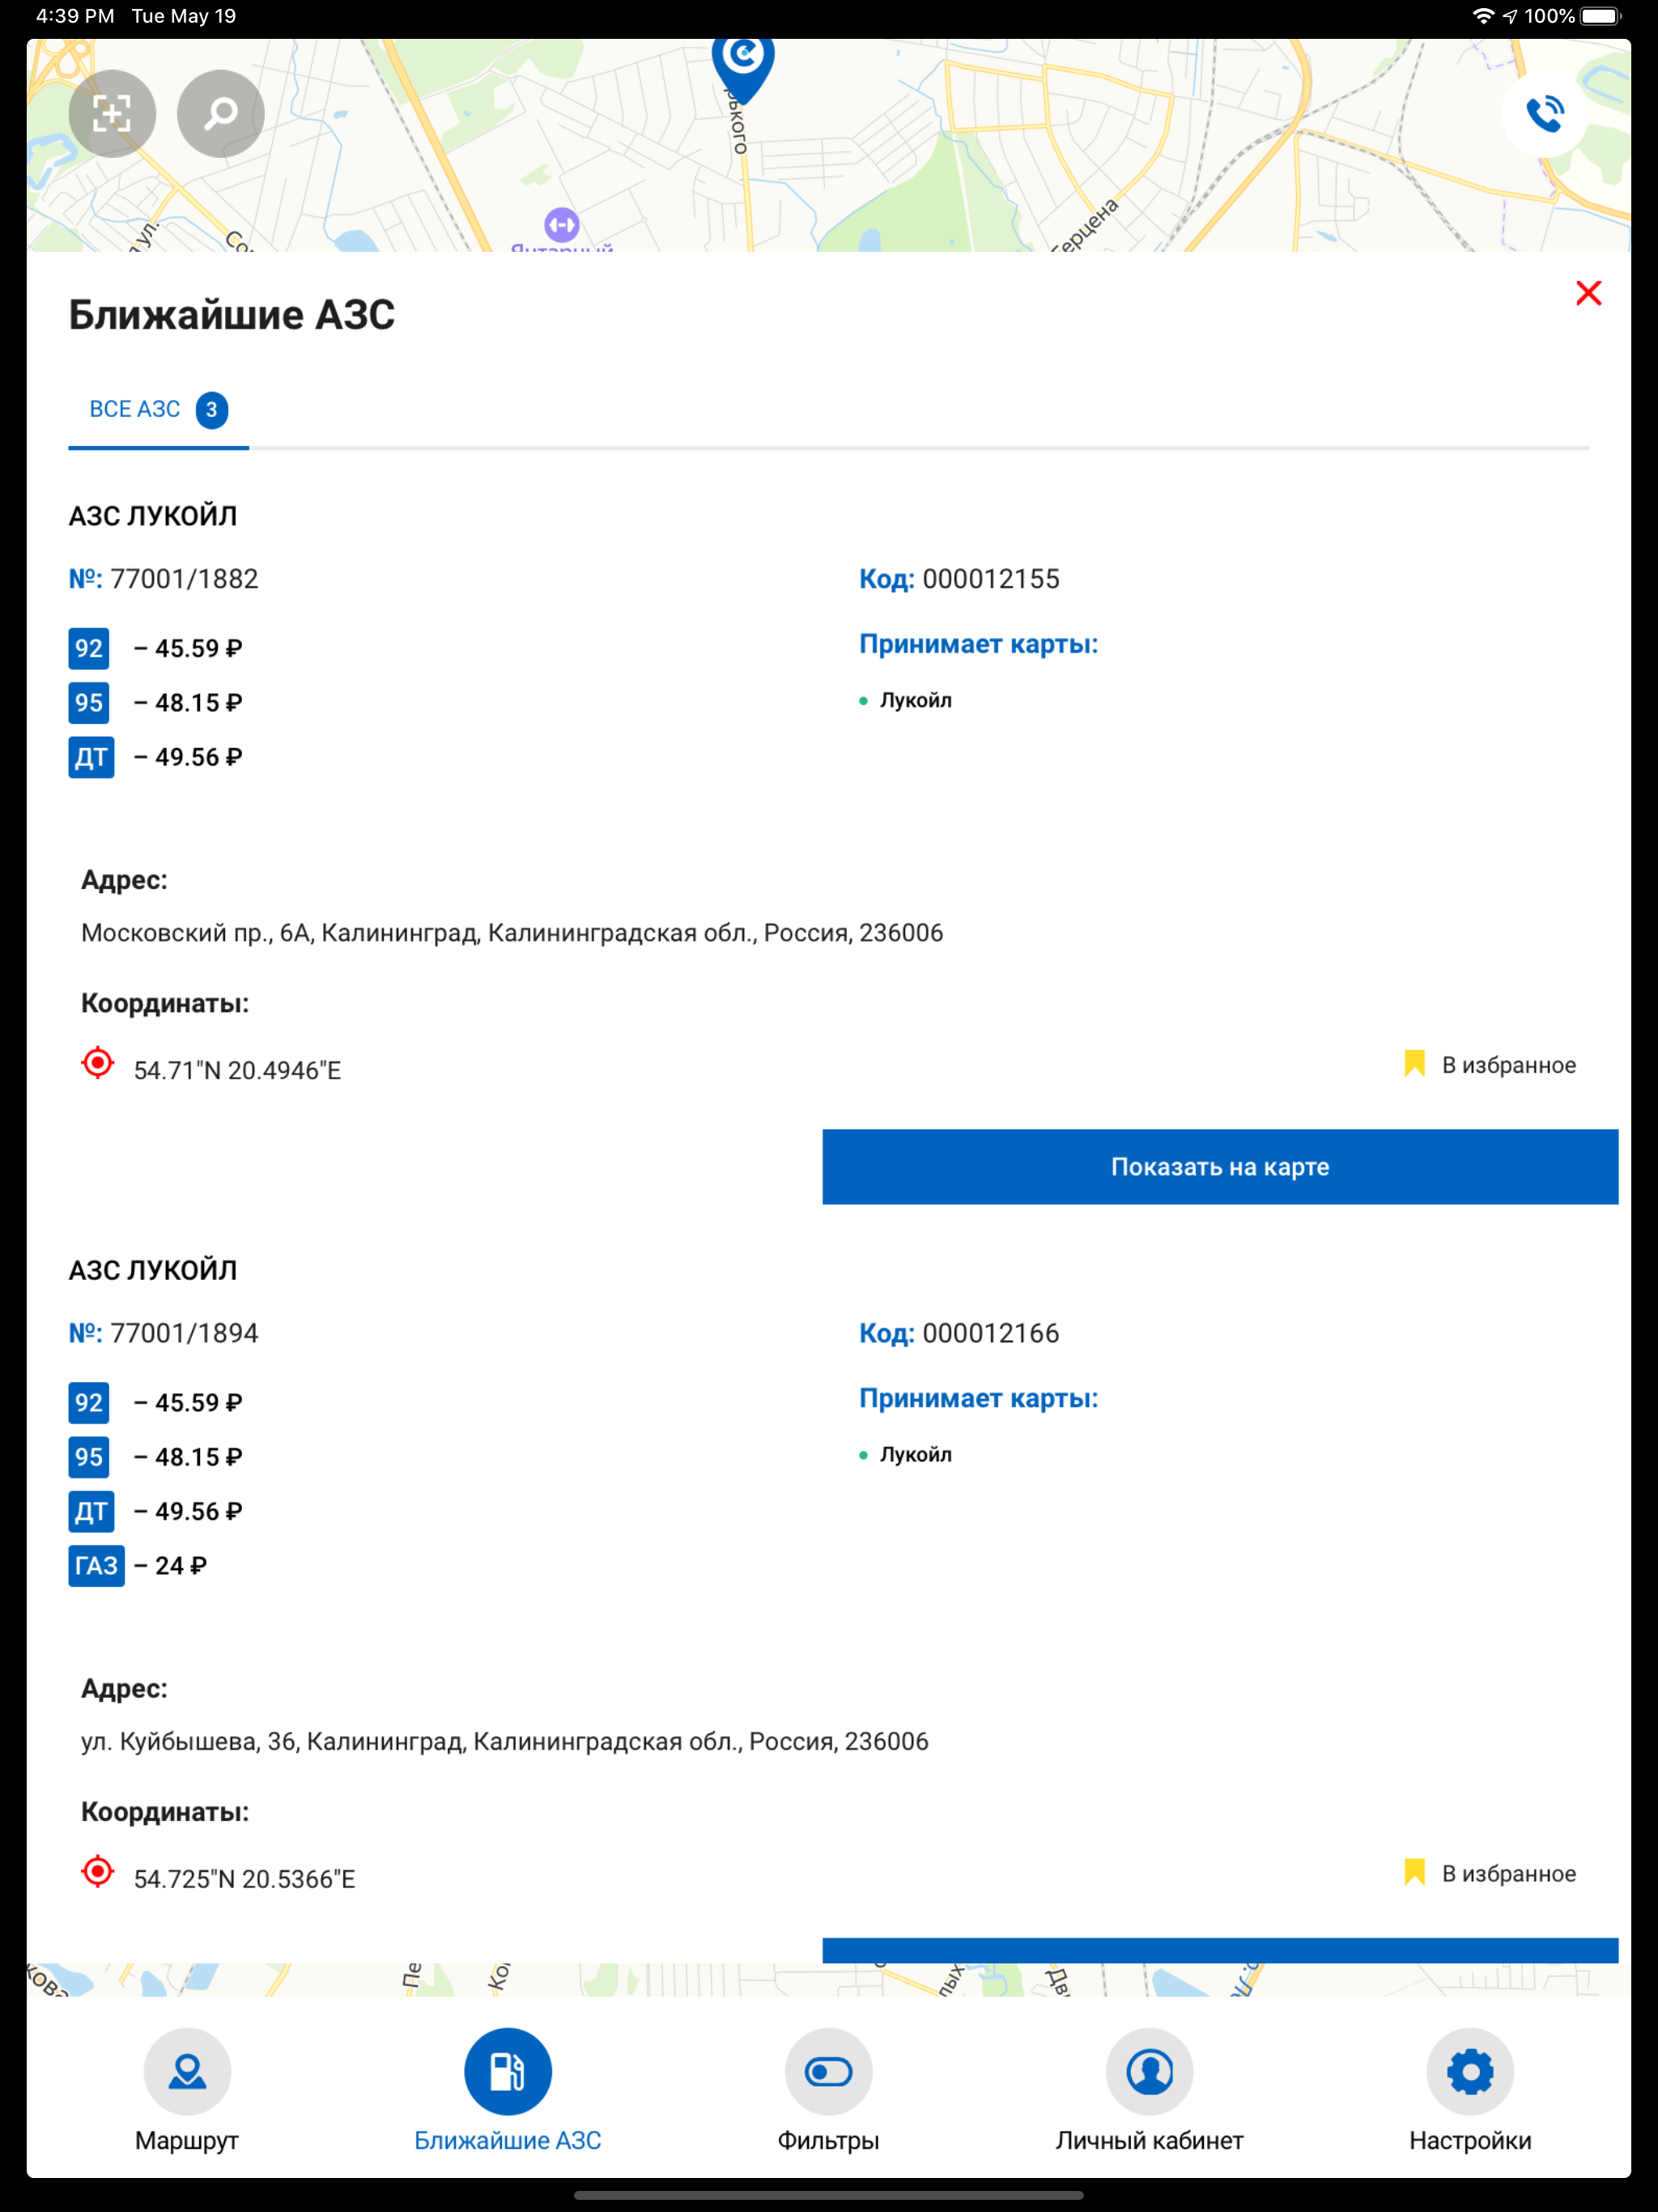Tap coordinates text 54.725"N 20.5366"E

tap(245, 1879)
